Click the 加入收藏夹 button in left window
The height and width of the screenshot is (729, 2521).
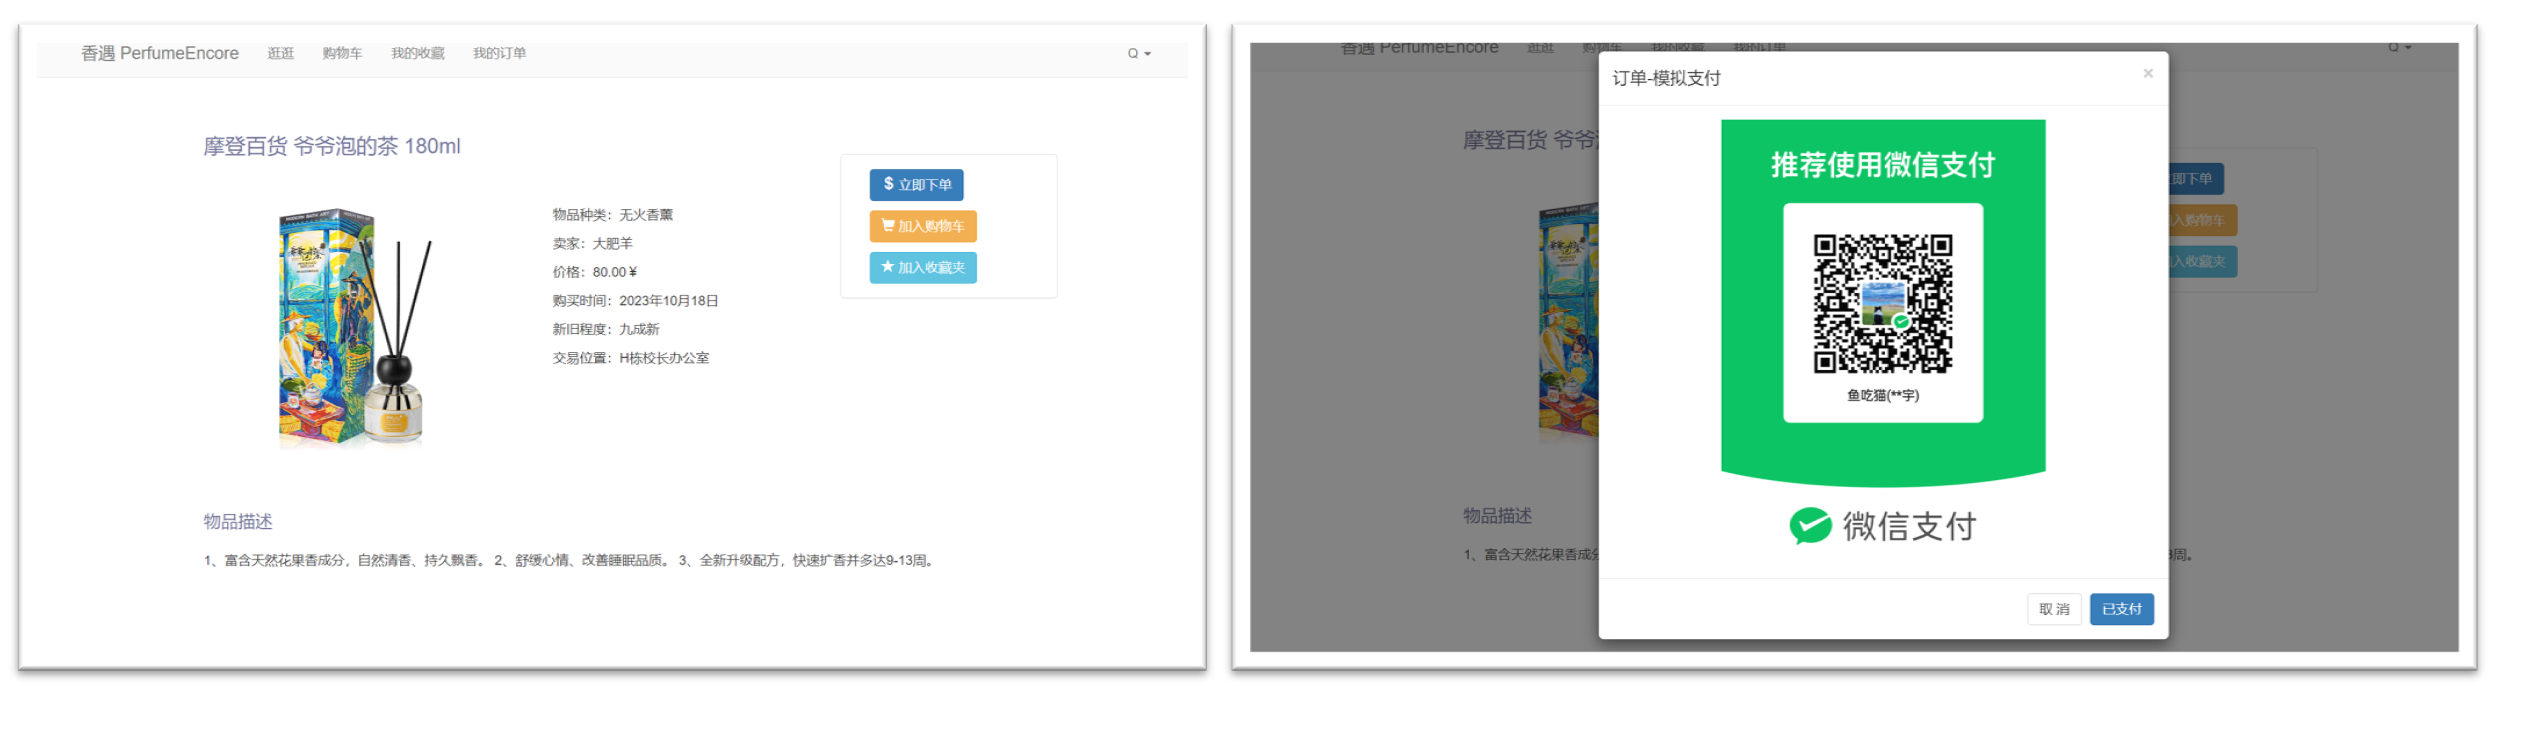pos(923,267)
